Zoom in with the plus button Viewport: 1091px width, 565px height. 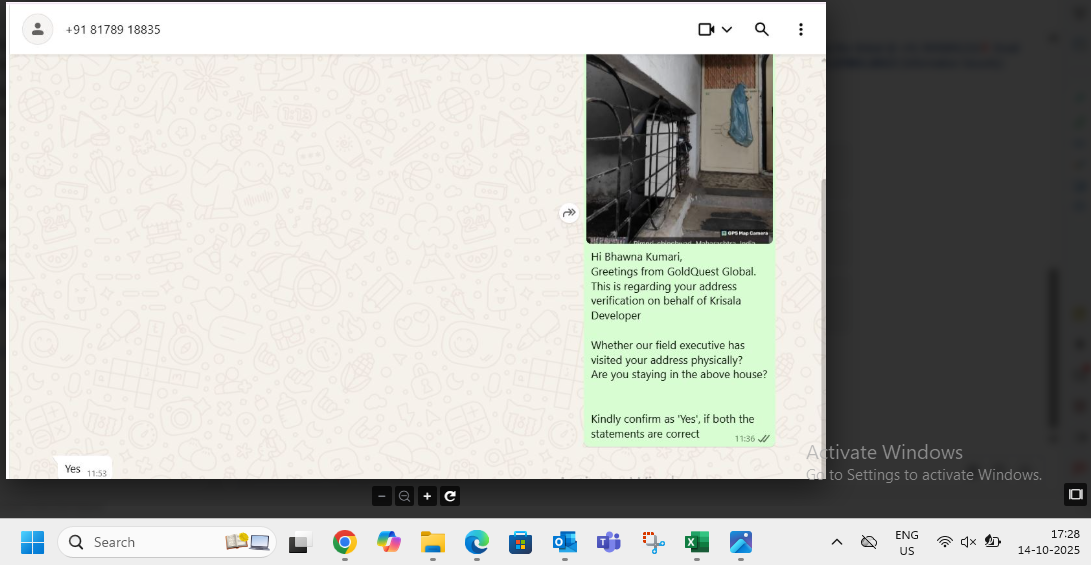[x=427, y=496]
